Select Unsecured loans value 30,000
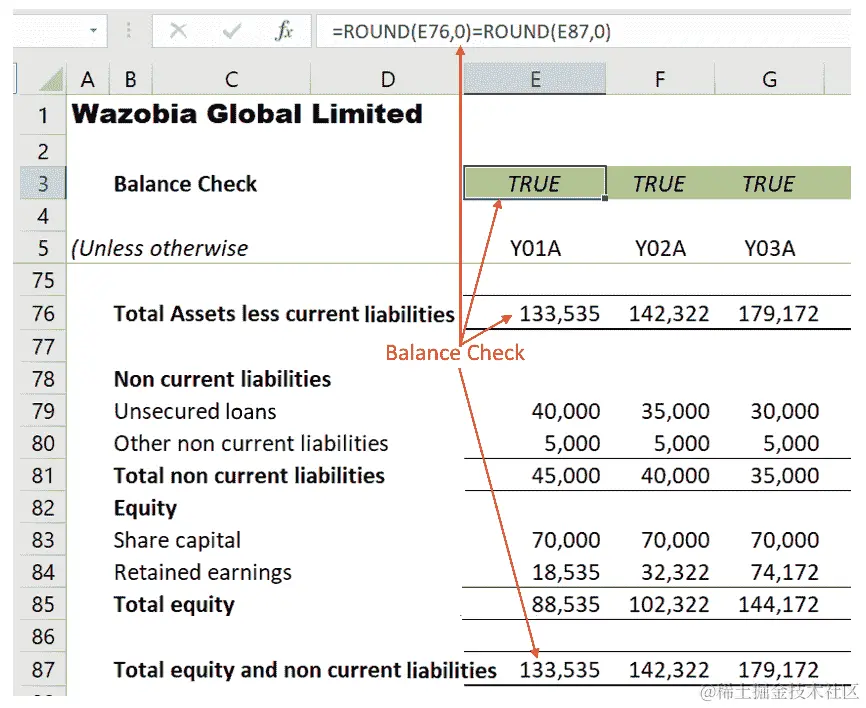This screenshot has width=866, height=708. coord(784,411)
